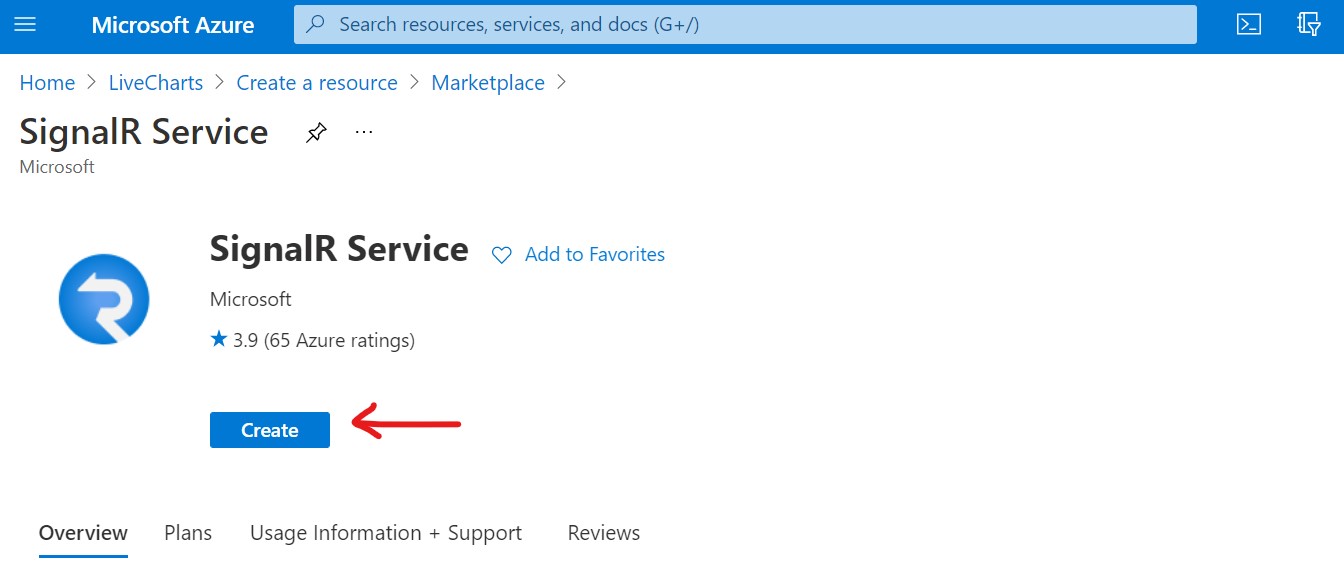
Task: Show the Reviews tab
Action: point(603,533)
